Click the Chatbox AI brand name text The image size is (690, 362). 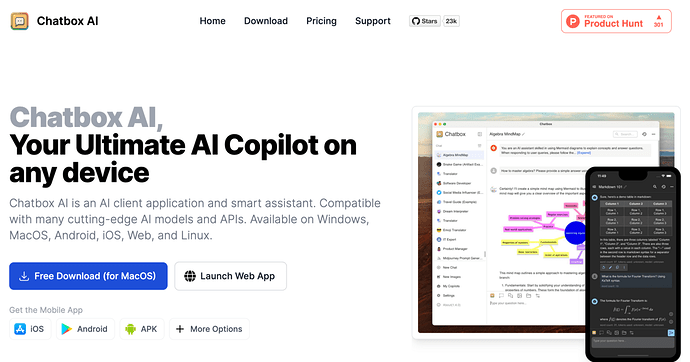[x=67, y=21]
